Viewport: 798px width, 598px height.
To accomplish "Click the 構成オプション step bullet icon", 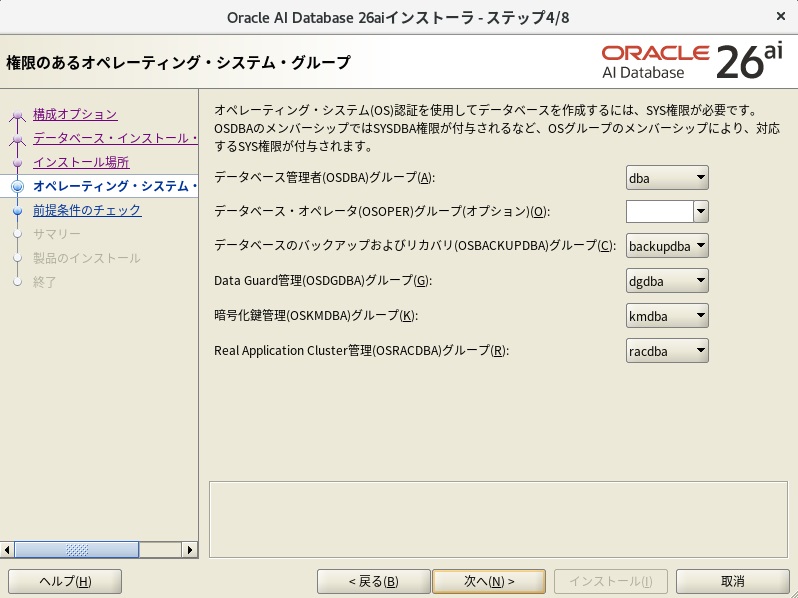I will pyautogui.click(x=17, y=115).
